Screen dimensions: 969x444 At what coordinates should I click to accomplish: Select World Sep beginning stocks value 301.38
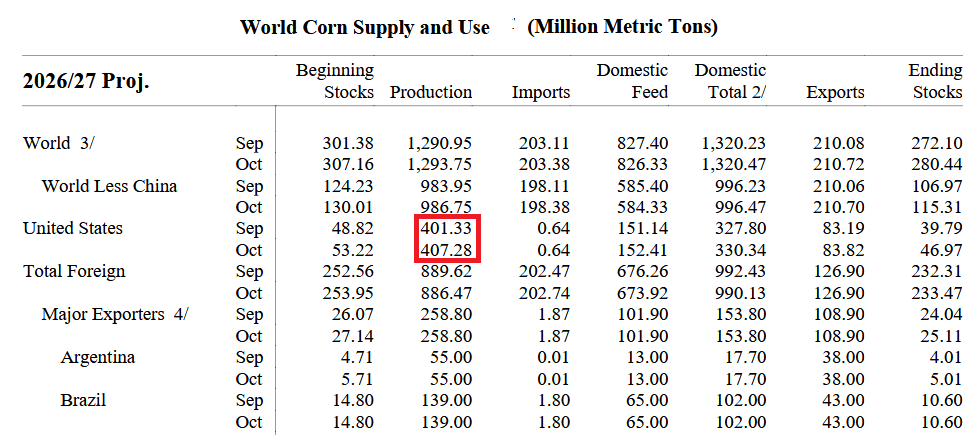[x=348, y=143]
